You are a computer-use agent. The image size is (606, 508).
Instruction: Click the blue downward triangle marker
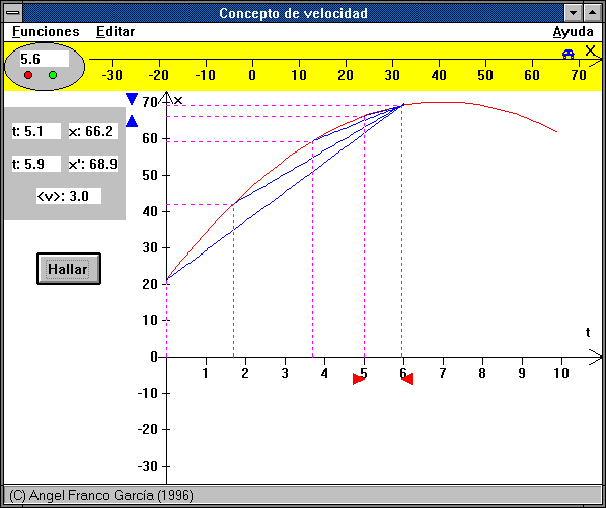pyautogui.click(x=132, y=99)
